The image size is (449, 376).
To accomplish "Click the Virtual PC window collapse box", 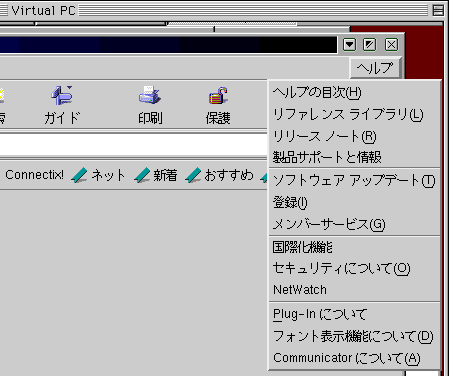I will [x=438, y=10].
